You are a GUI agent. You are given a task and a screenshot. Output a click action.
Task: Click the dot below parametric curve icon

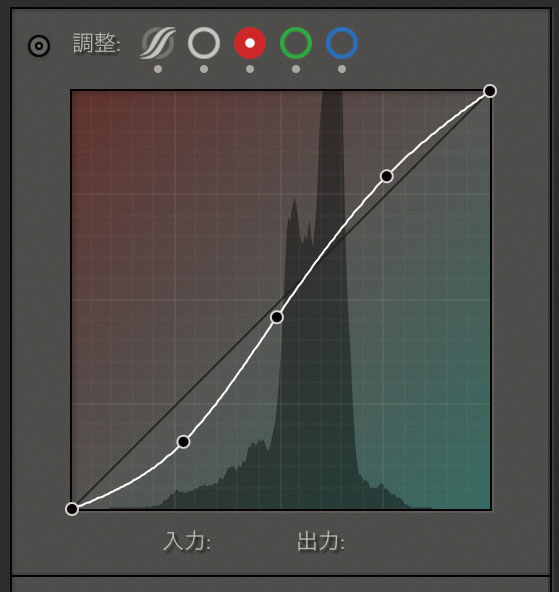click(x=158, y=69)
